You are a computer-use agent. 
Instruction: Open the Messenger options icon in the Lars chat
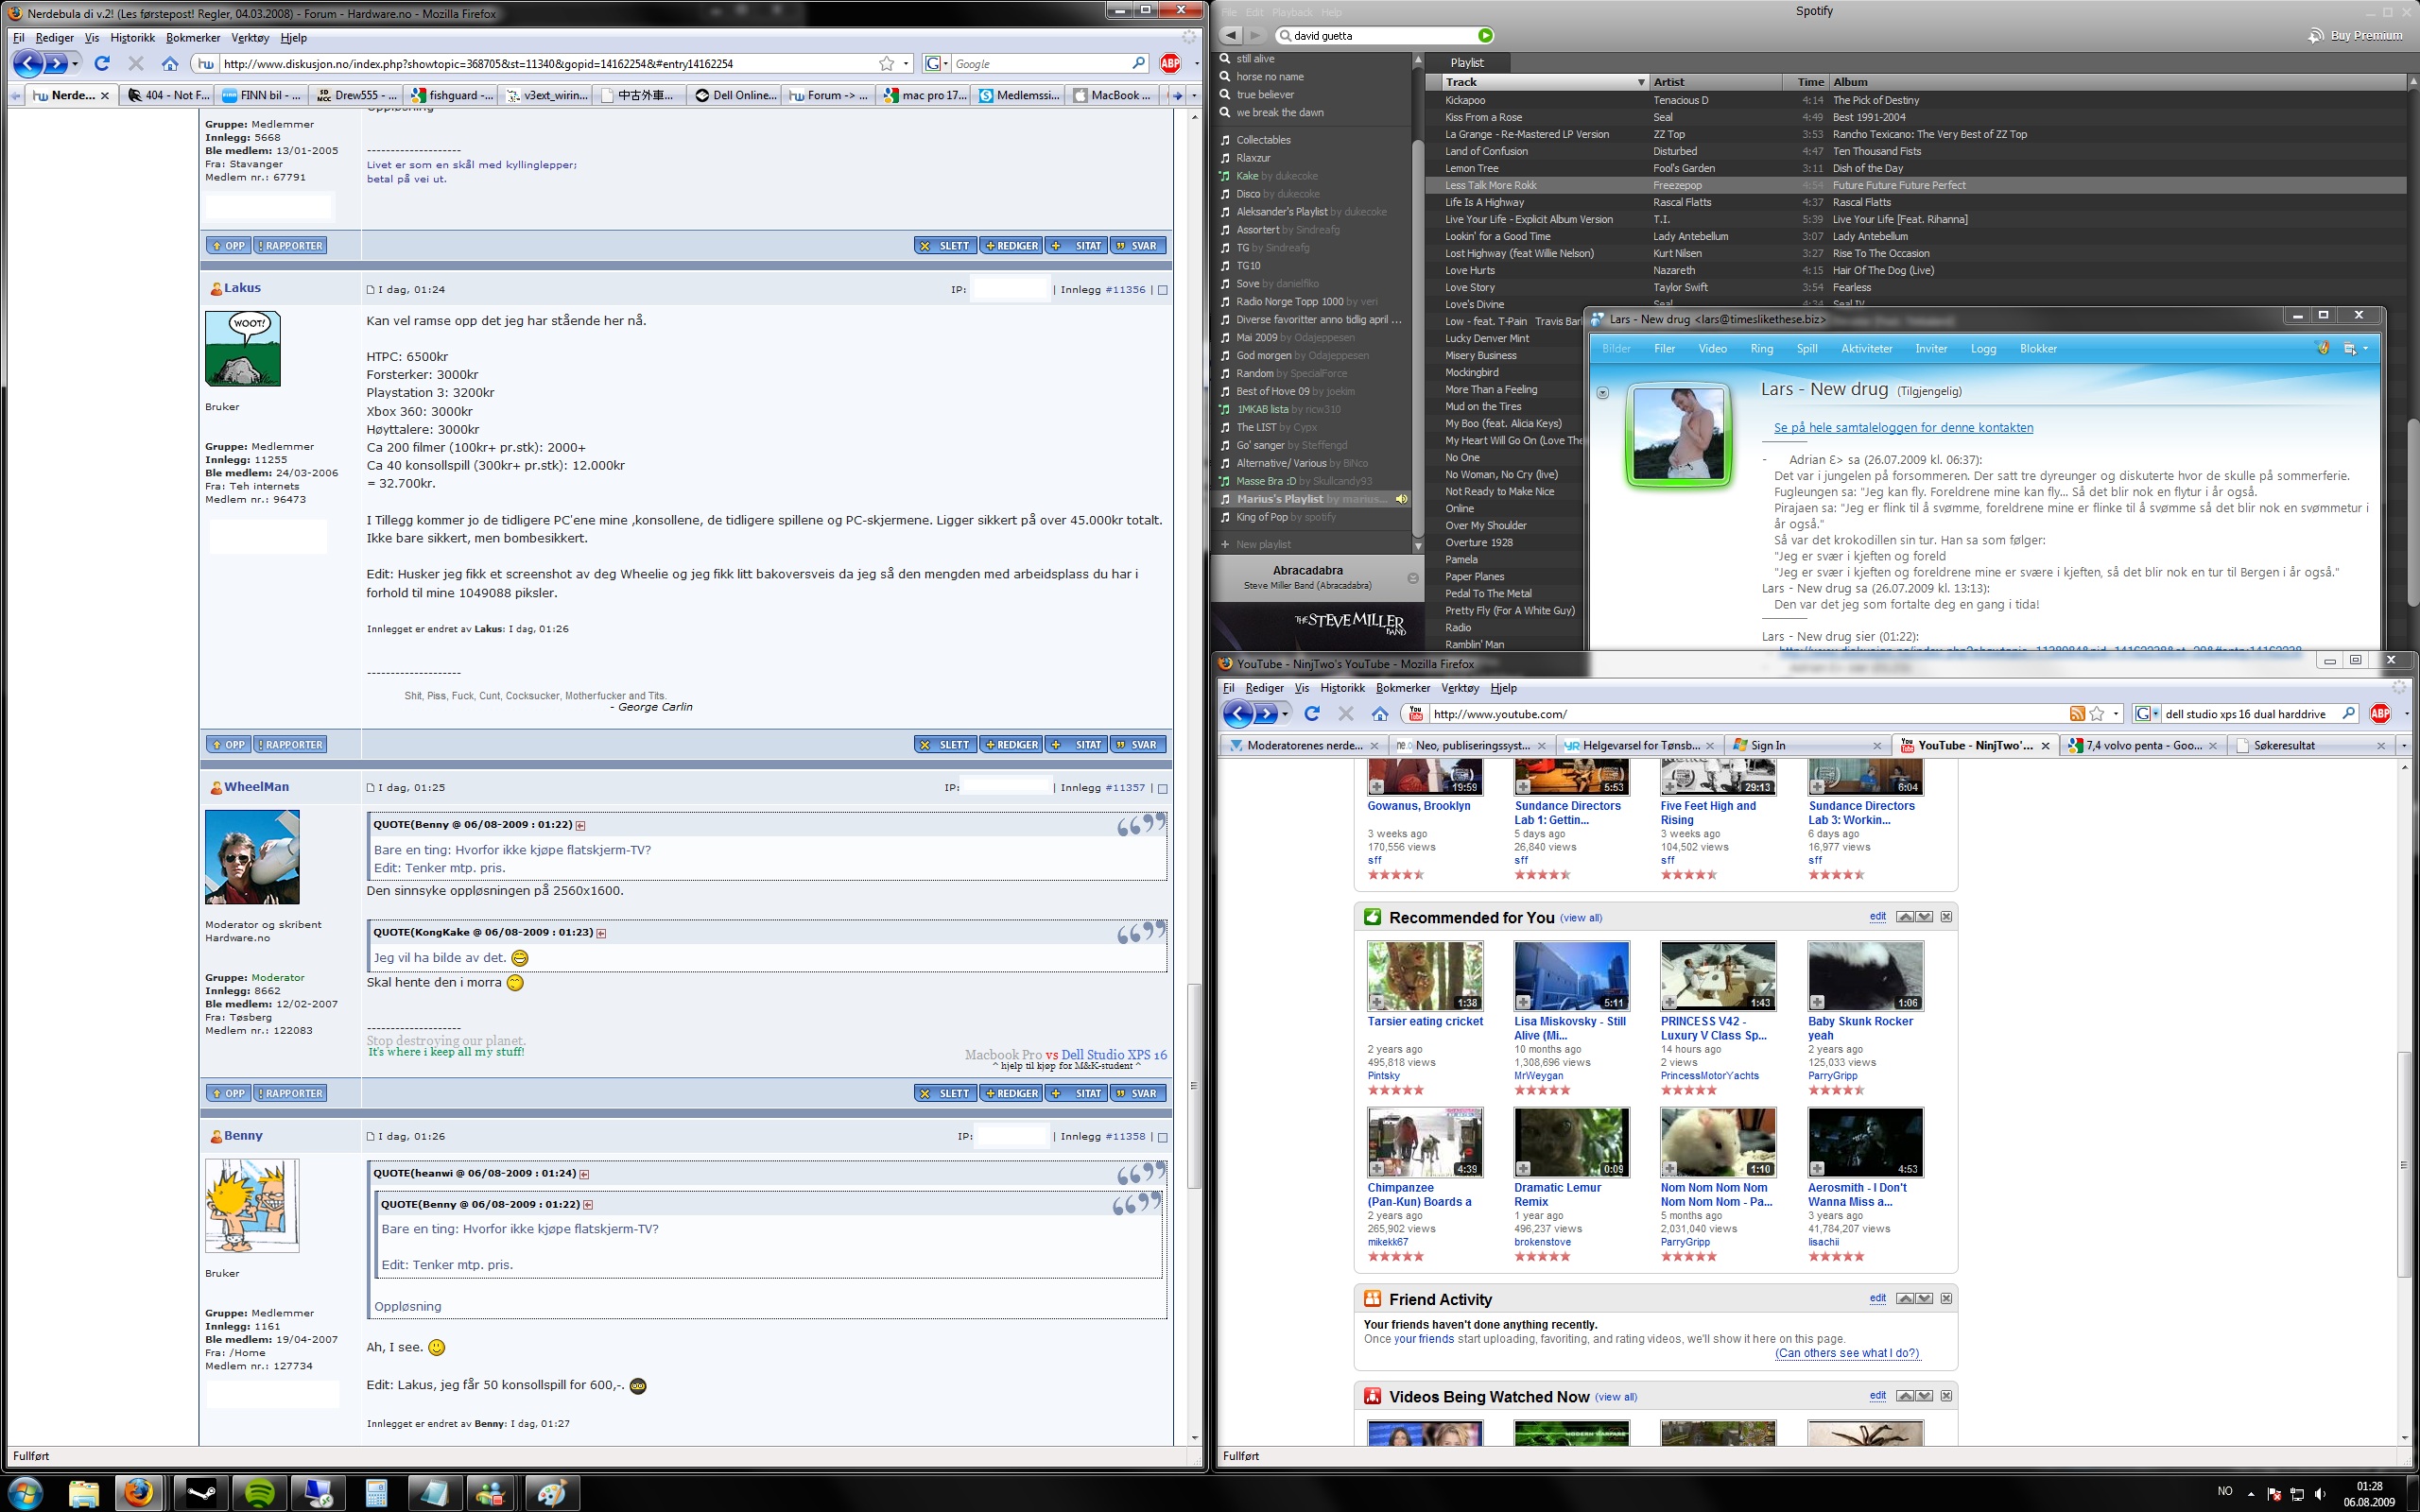point(2352,349)
